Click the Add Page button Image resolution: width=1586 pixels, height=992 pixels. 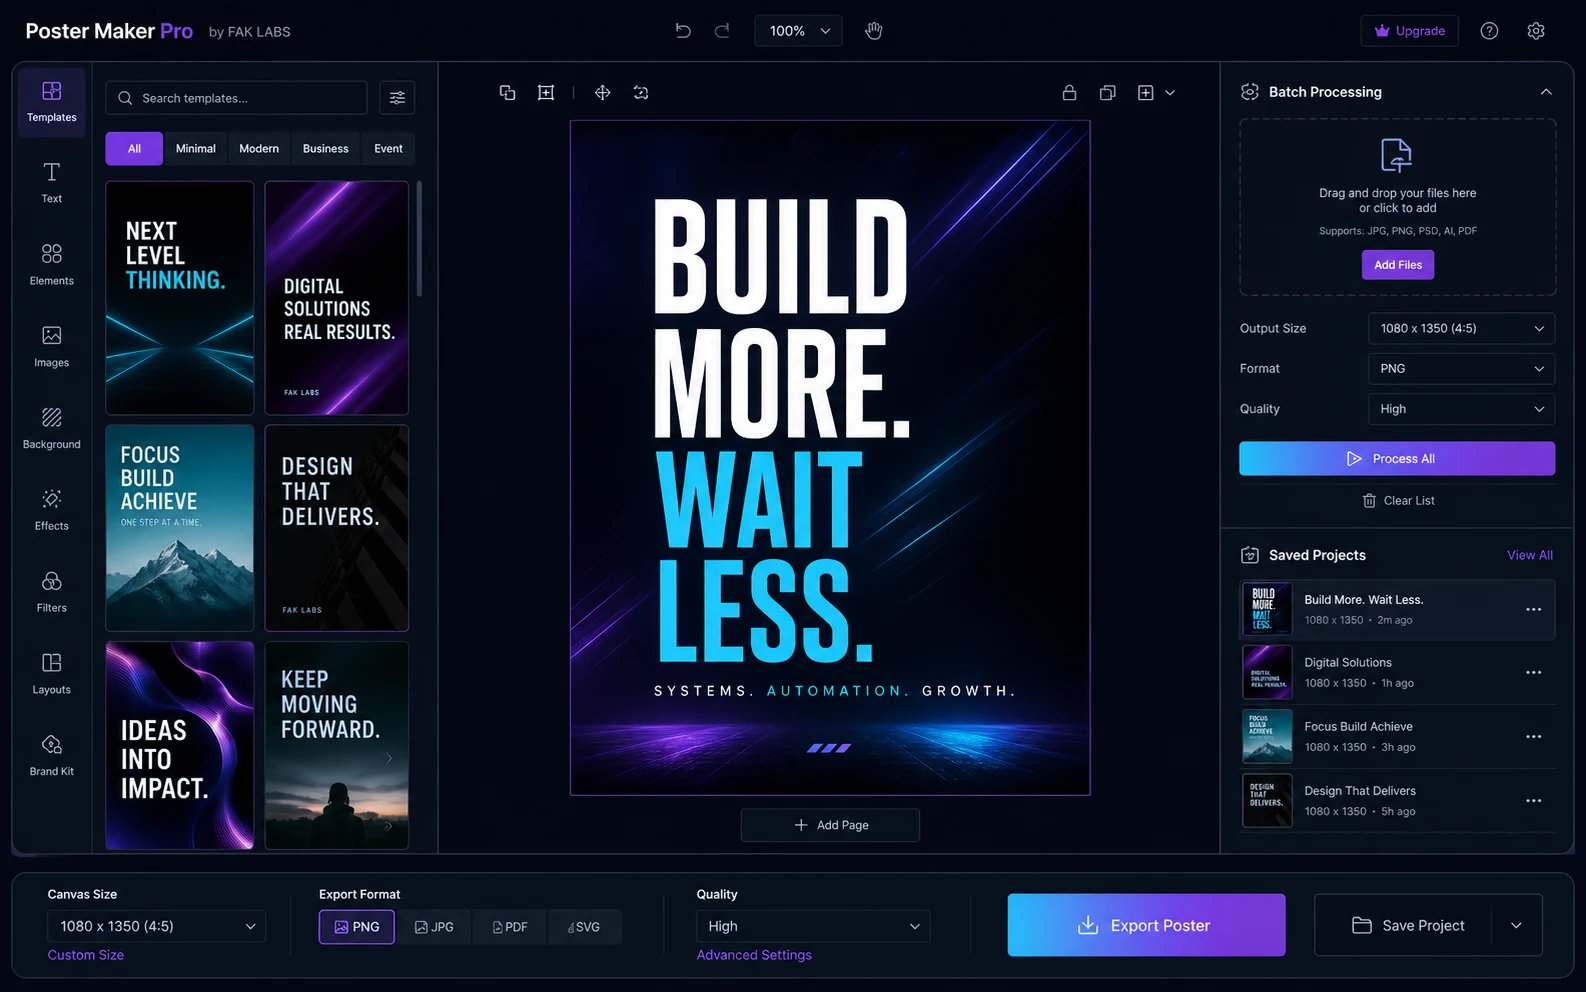830,825
